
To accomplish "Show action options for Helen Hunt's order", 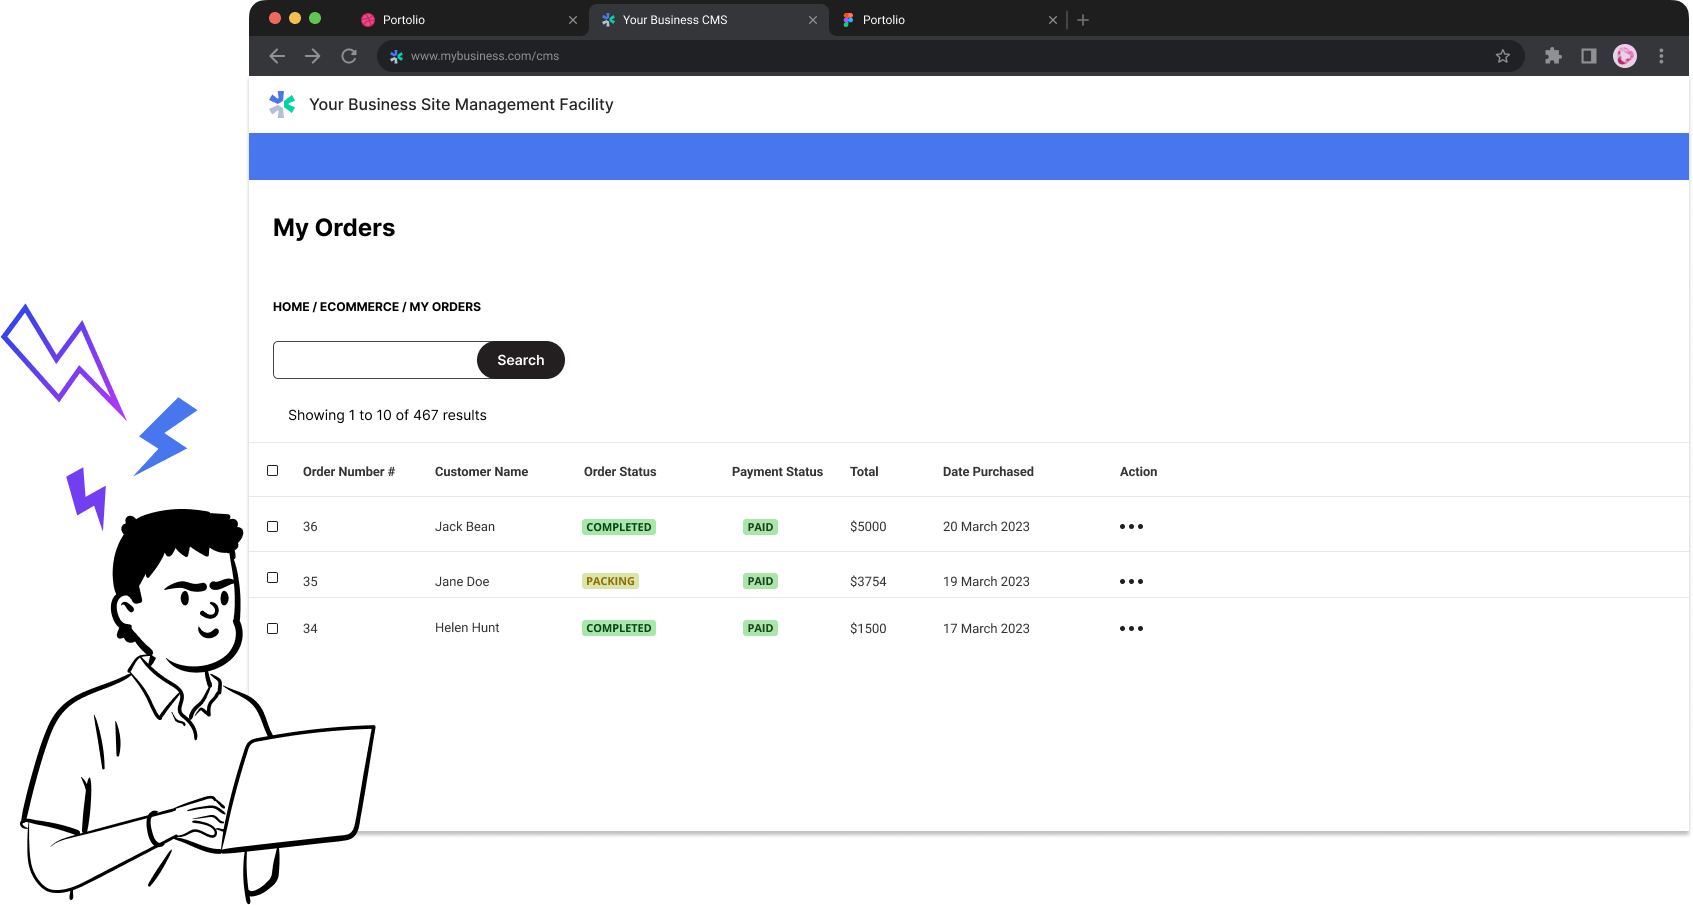I will [1131, 628].
